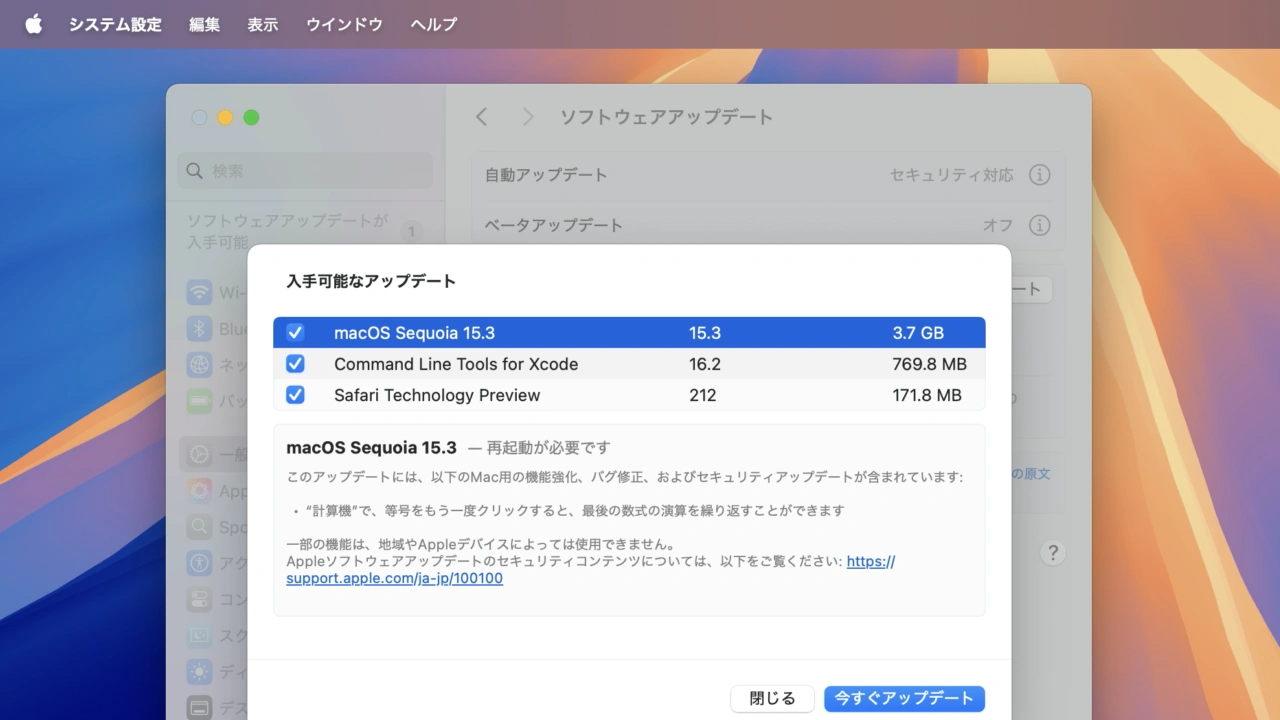Click info icon beside ベータアップデート
The height and width of the screenshot is (720, 1280).
pyautogui.click(x=1040, y=225)
